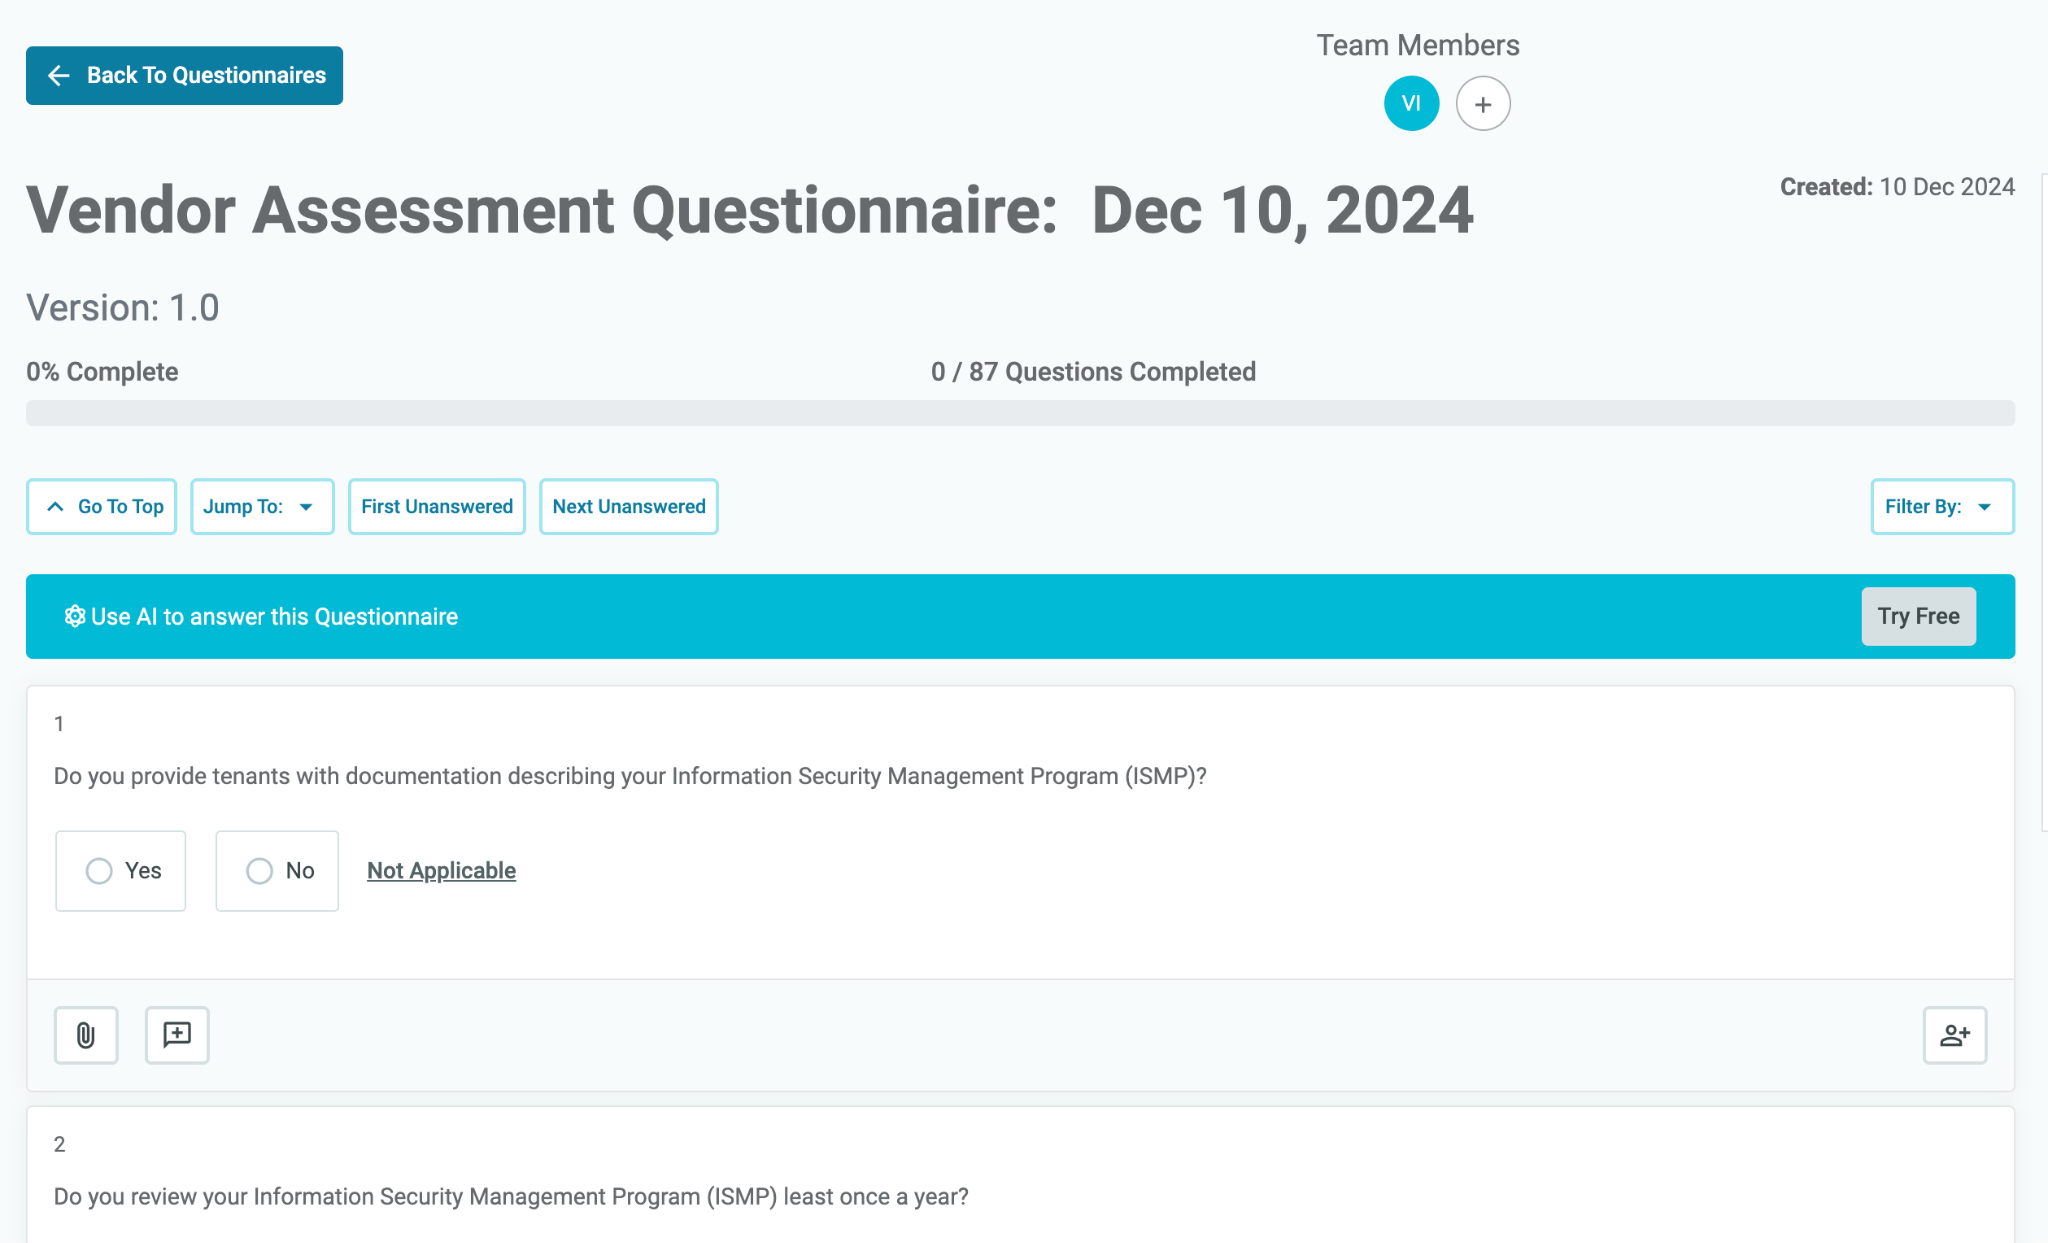The width and height of the screenshot is (2048, 1243).
Task: Assign question 1 to a team member
Action: click(x=1954, y=1035)
